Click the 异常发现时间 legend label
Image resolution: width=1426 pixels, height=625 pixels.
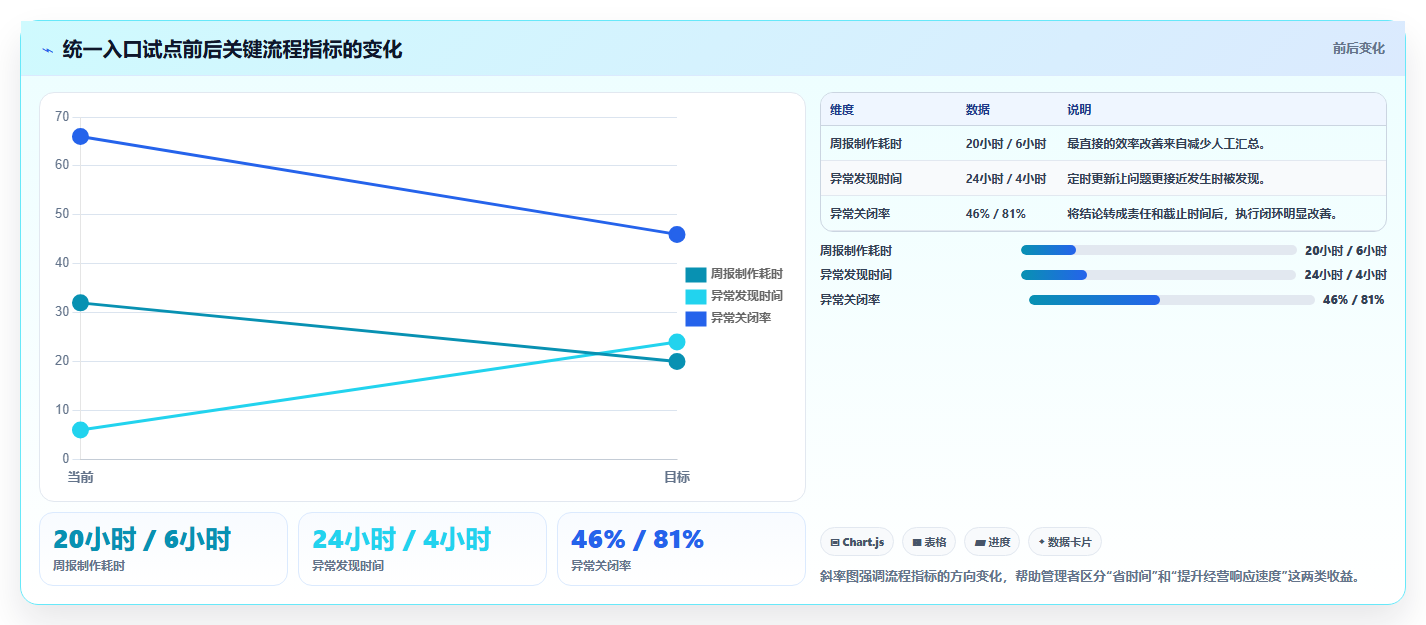coord(747,296)
